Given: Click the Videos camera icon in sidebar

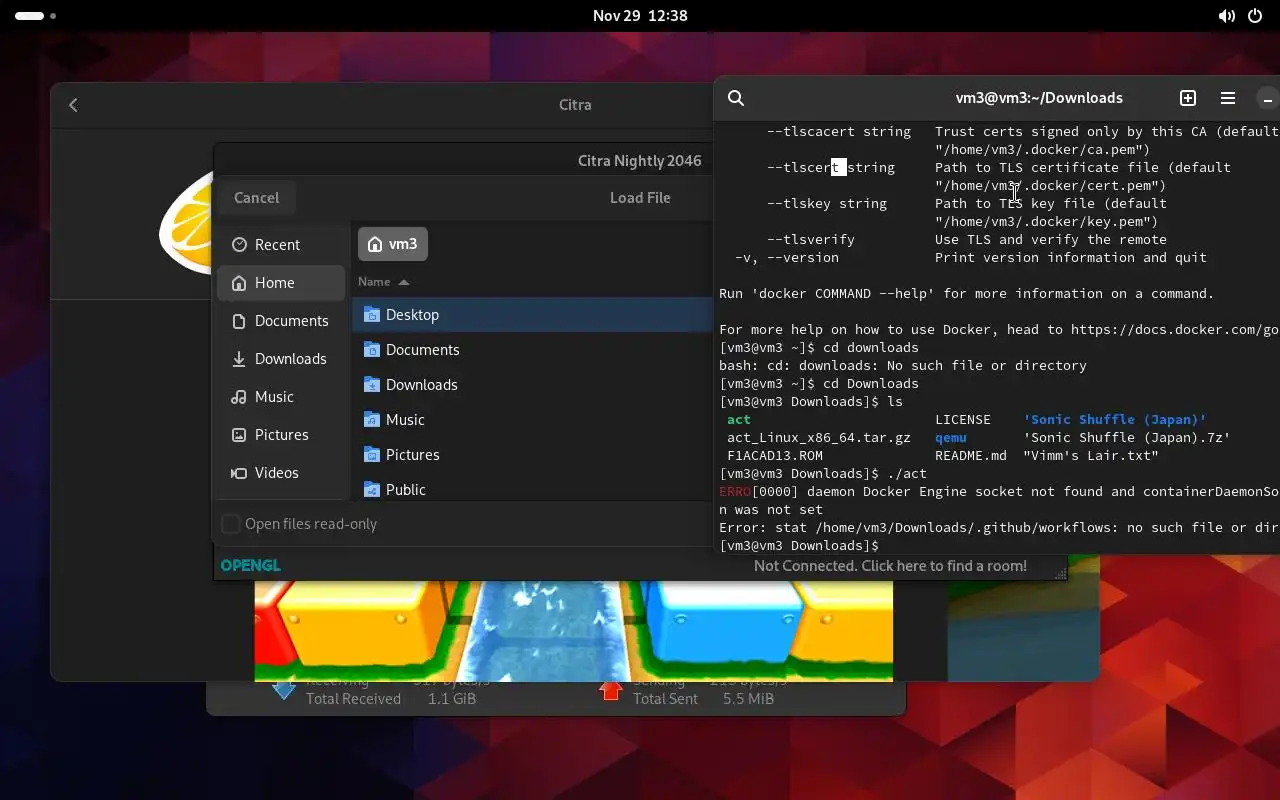Looking at the screenshot, I should tap(239, 473).
